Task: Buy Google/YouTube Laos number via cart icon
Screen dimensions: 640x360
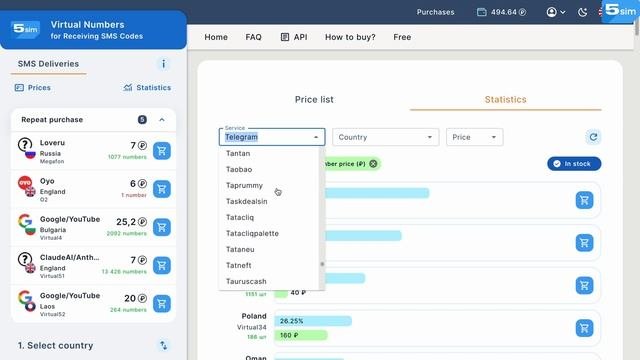Action: 162,304
